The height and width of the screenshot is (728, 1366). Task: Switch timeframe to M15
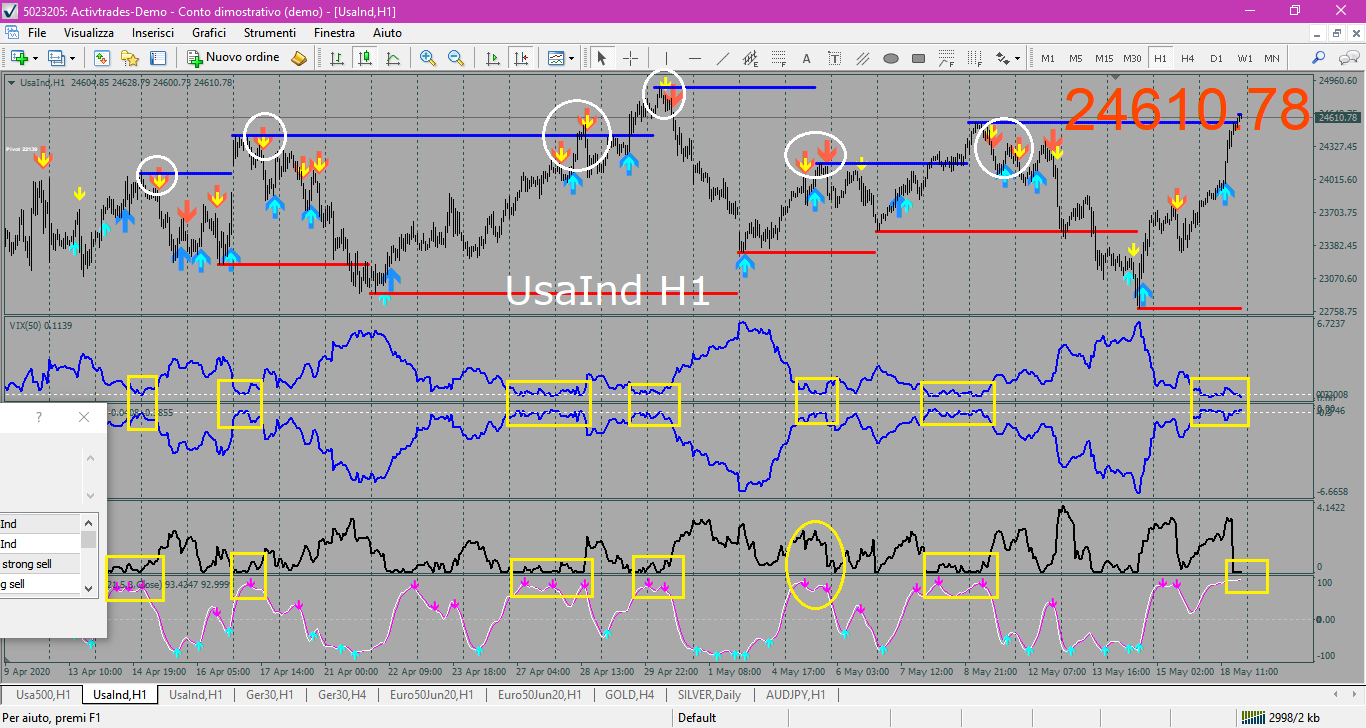point(1104,58)
